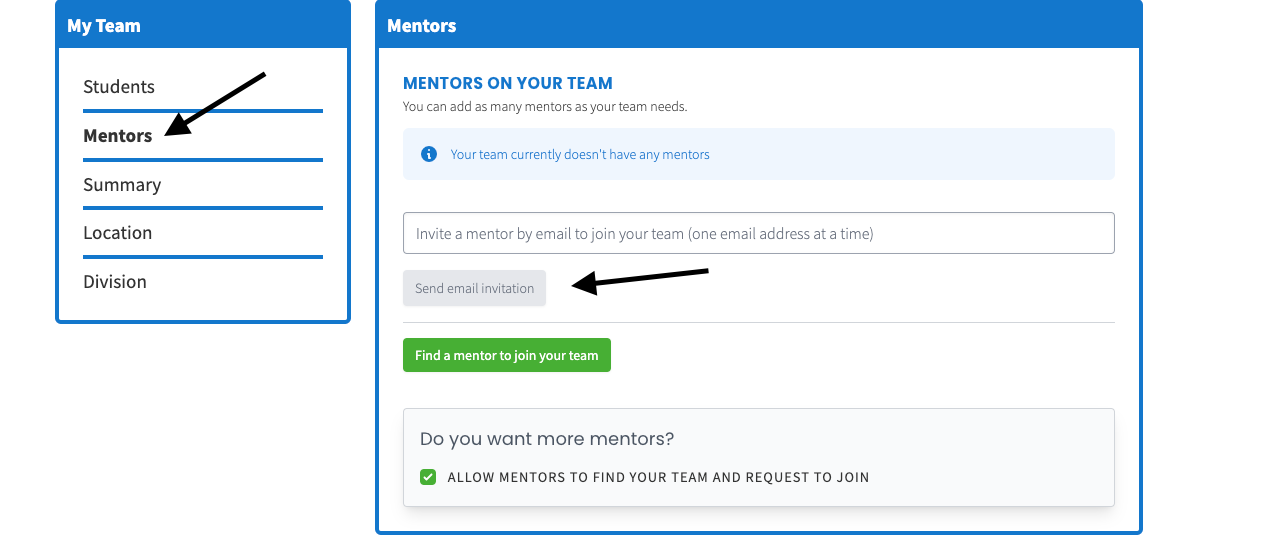This screenshot has width=1282, height=548.
Task: Open the Location section
Action: click(118, 233)
